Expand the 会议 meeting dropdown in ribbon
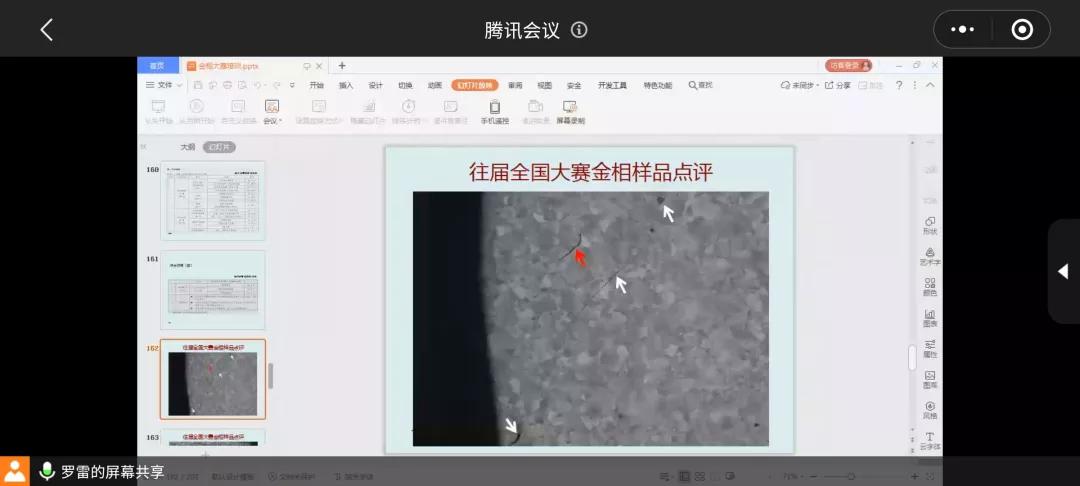Viewport: 1080px width, 486px height. [272, 112]
